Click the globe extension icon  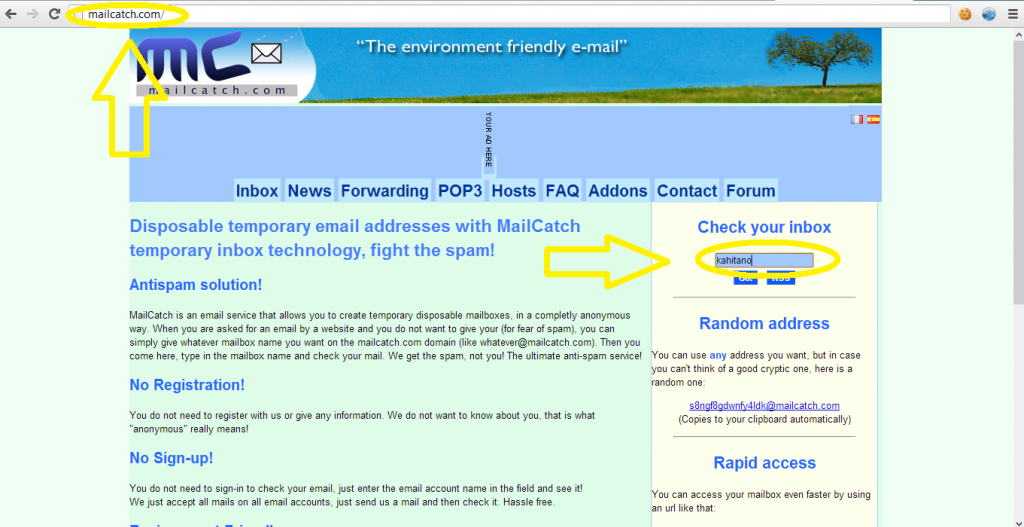pyautogui.click(x=989, y=15)
